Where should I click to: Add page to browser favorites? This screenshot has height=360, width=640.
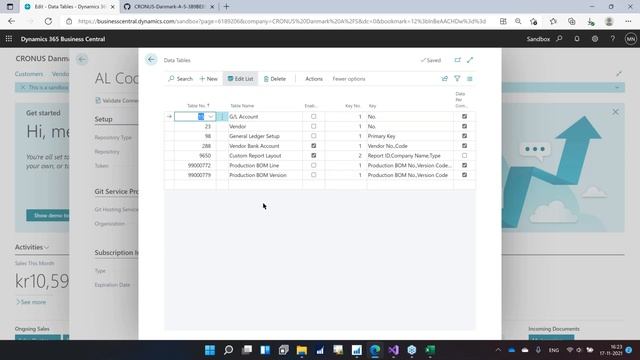coord(533,21)
